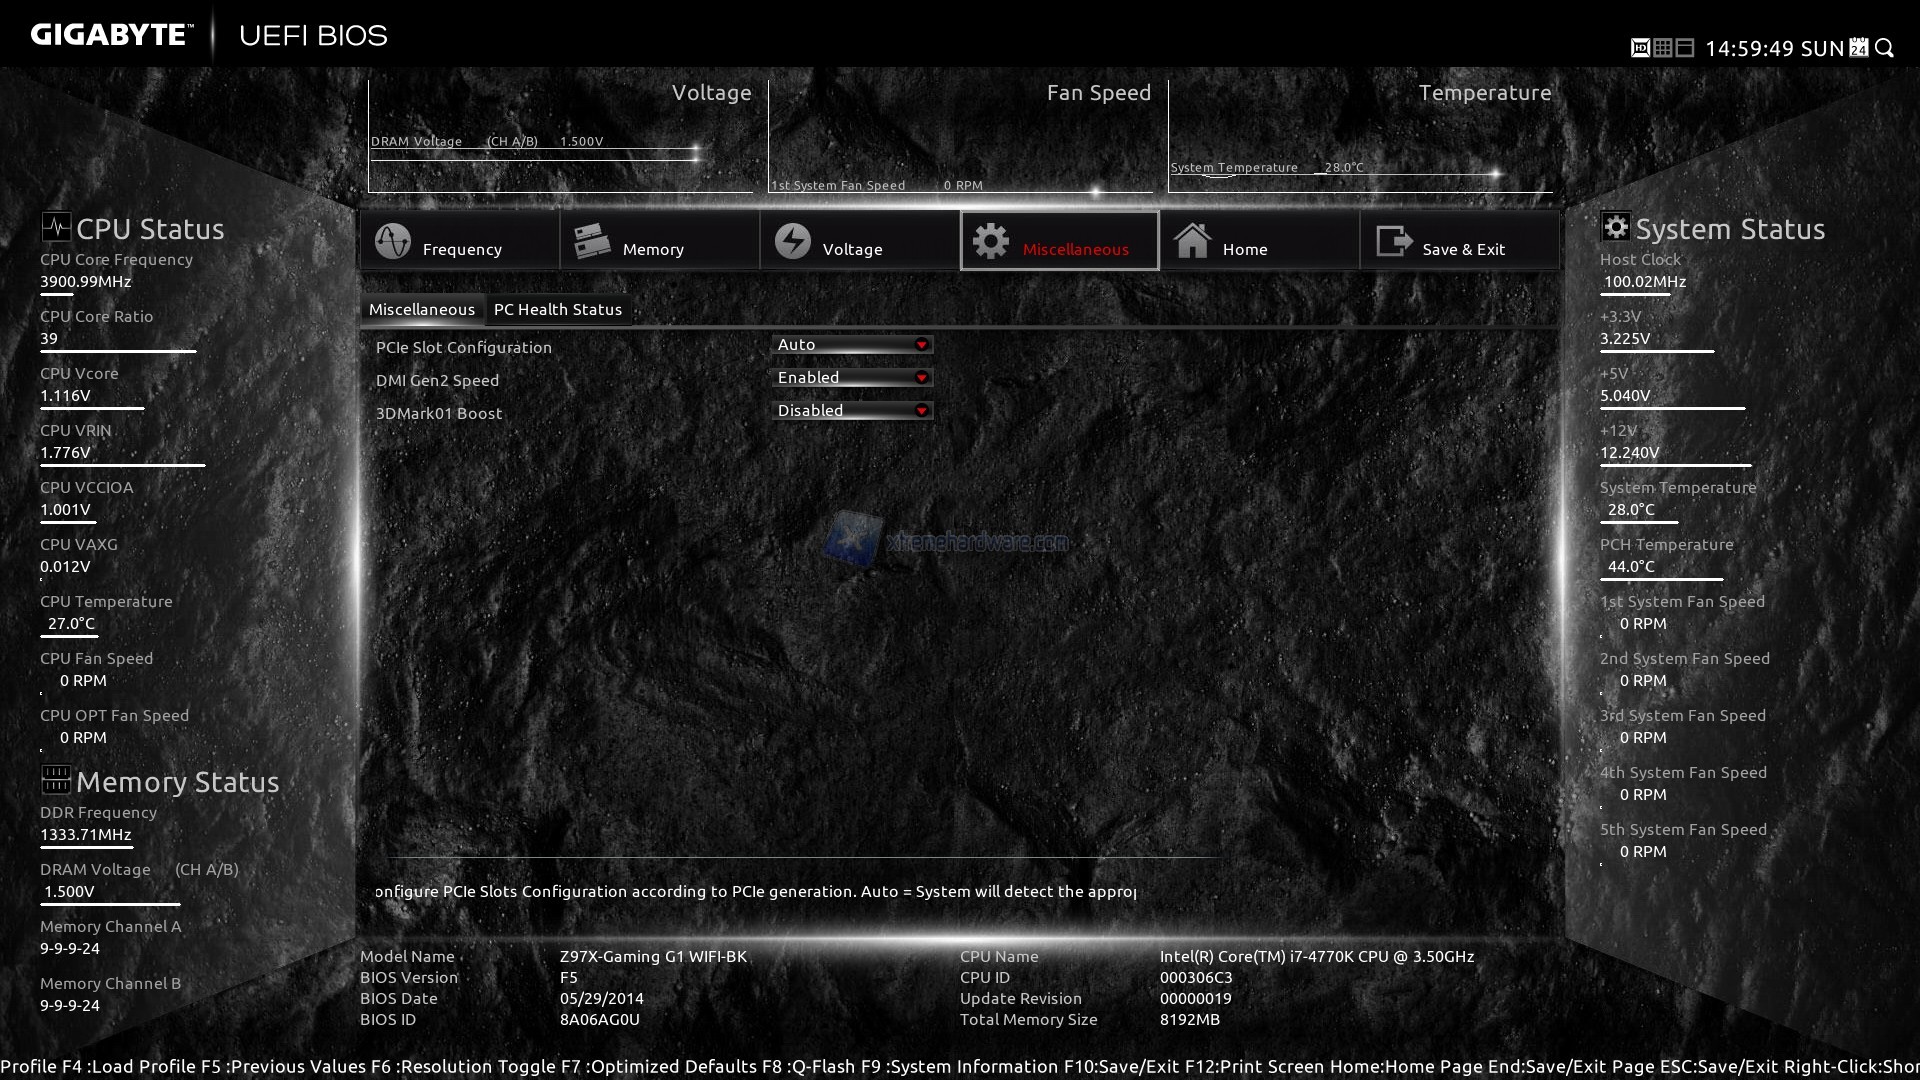
Task: Expand PCIe Slot Configuration dropdown
Action: [921, 345]
